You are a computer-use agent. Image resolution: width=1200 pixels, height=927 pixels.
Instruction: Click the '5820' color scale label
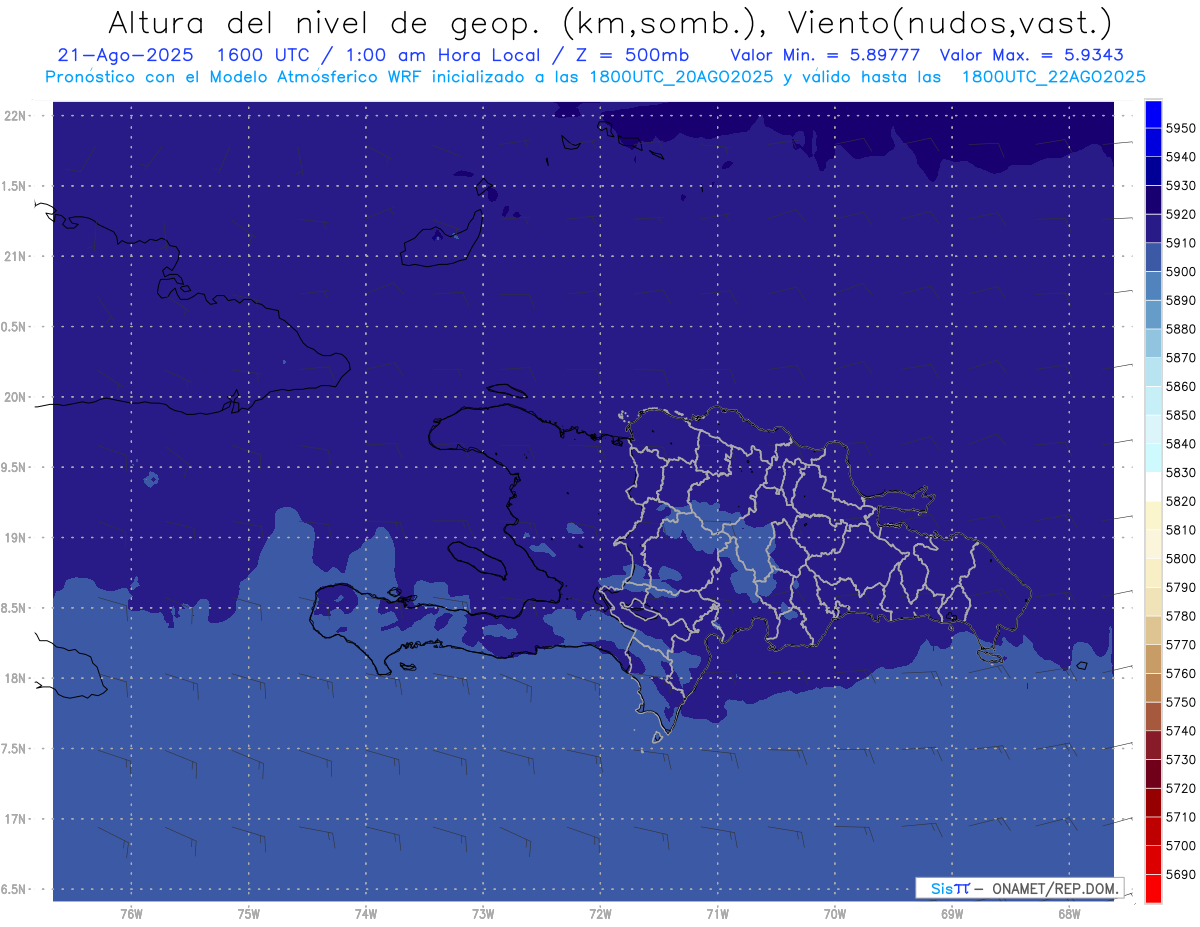[1181, 501]
